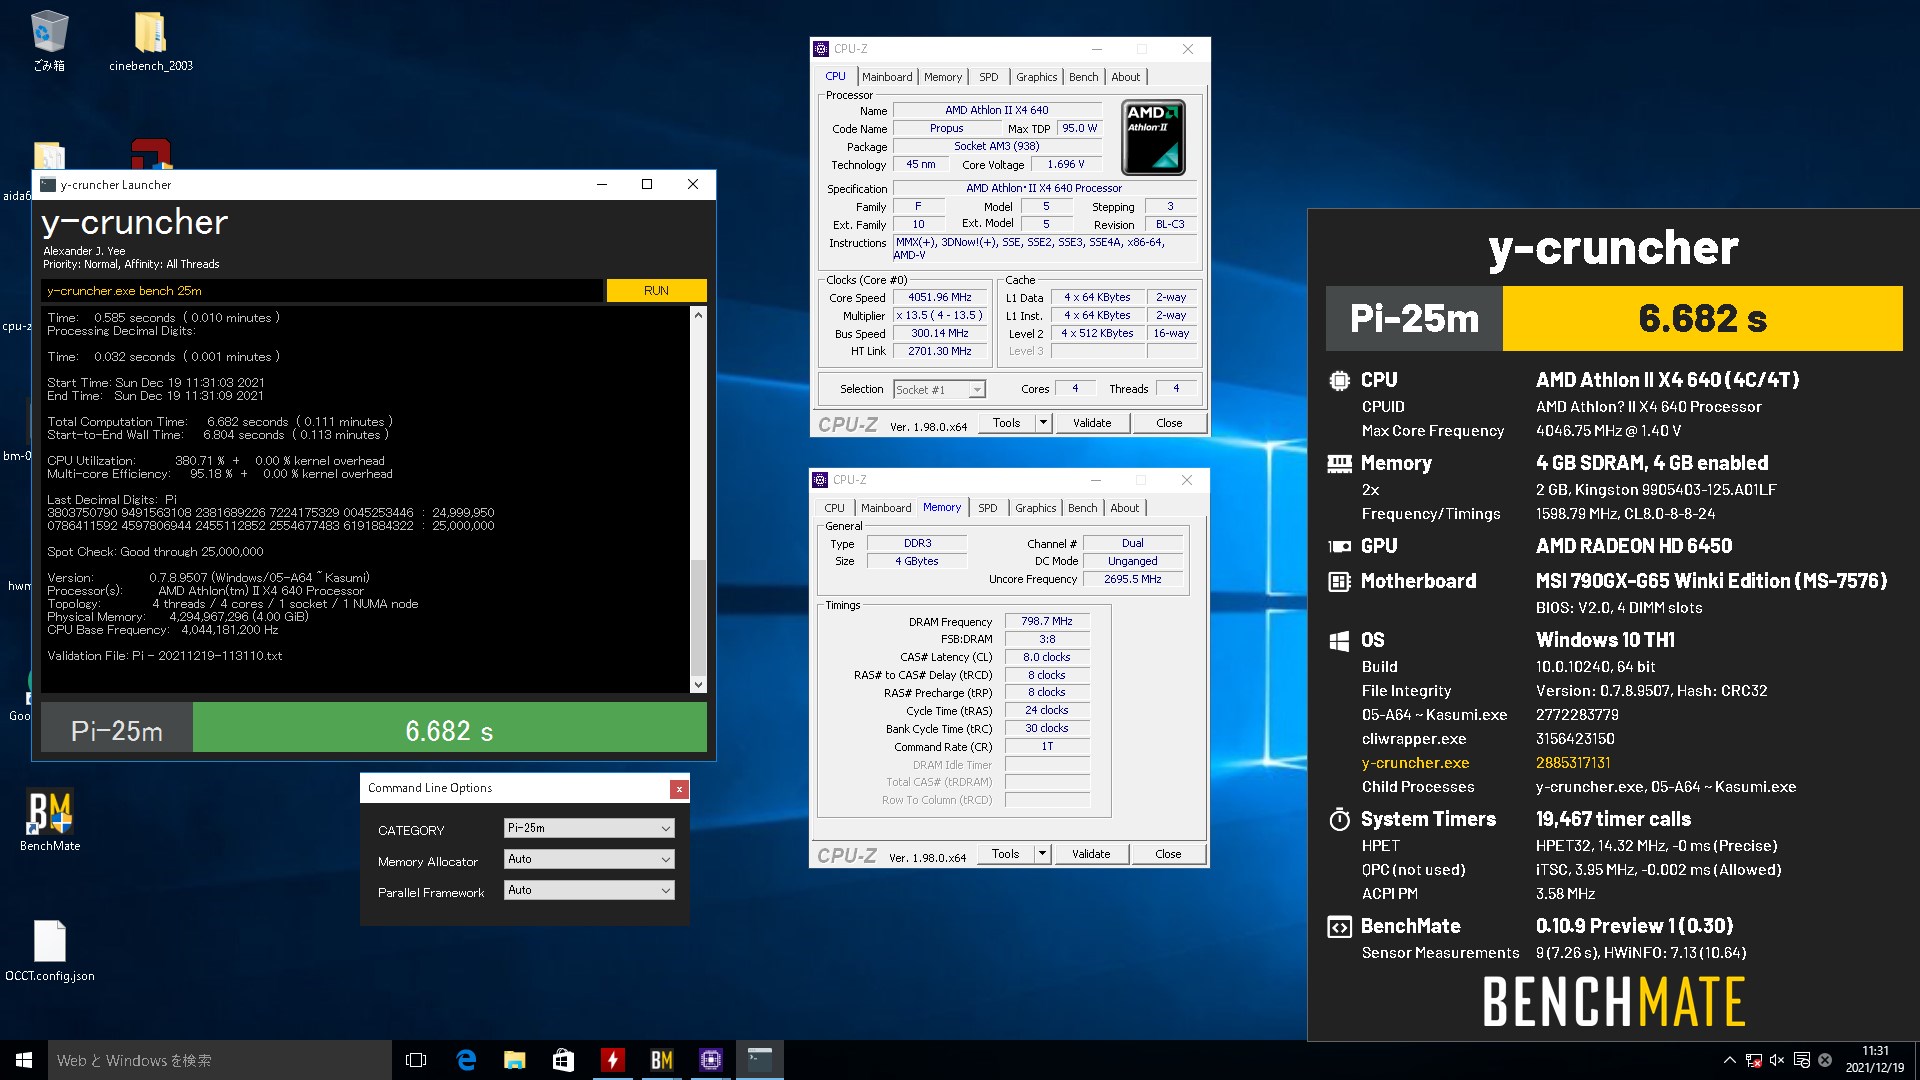The height and width of the screenshot is (1080, 1920).
Task: Expand the Tools arrow in the upper CPU-Z window
Action: coord(1043,423)
